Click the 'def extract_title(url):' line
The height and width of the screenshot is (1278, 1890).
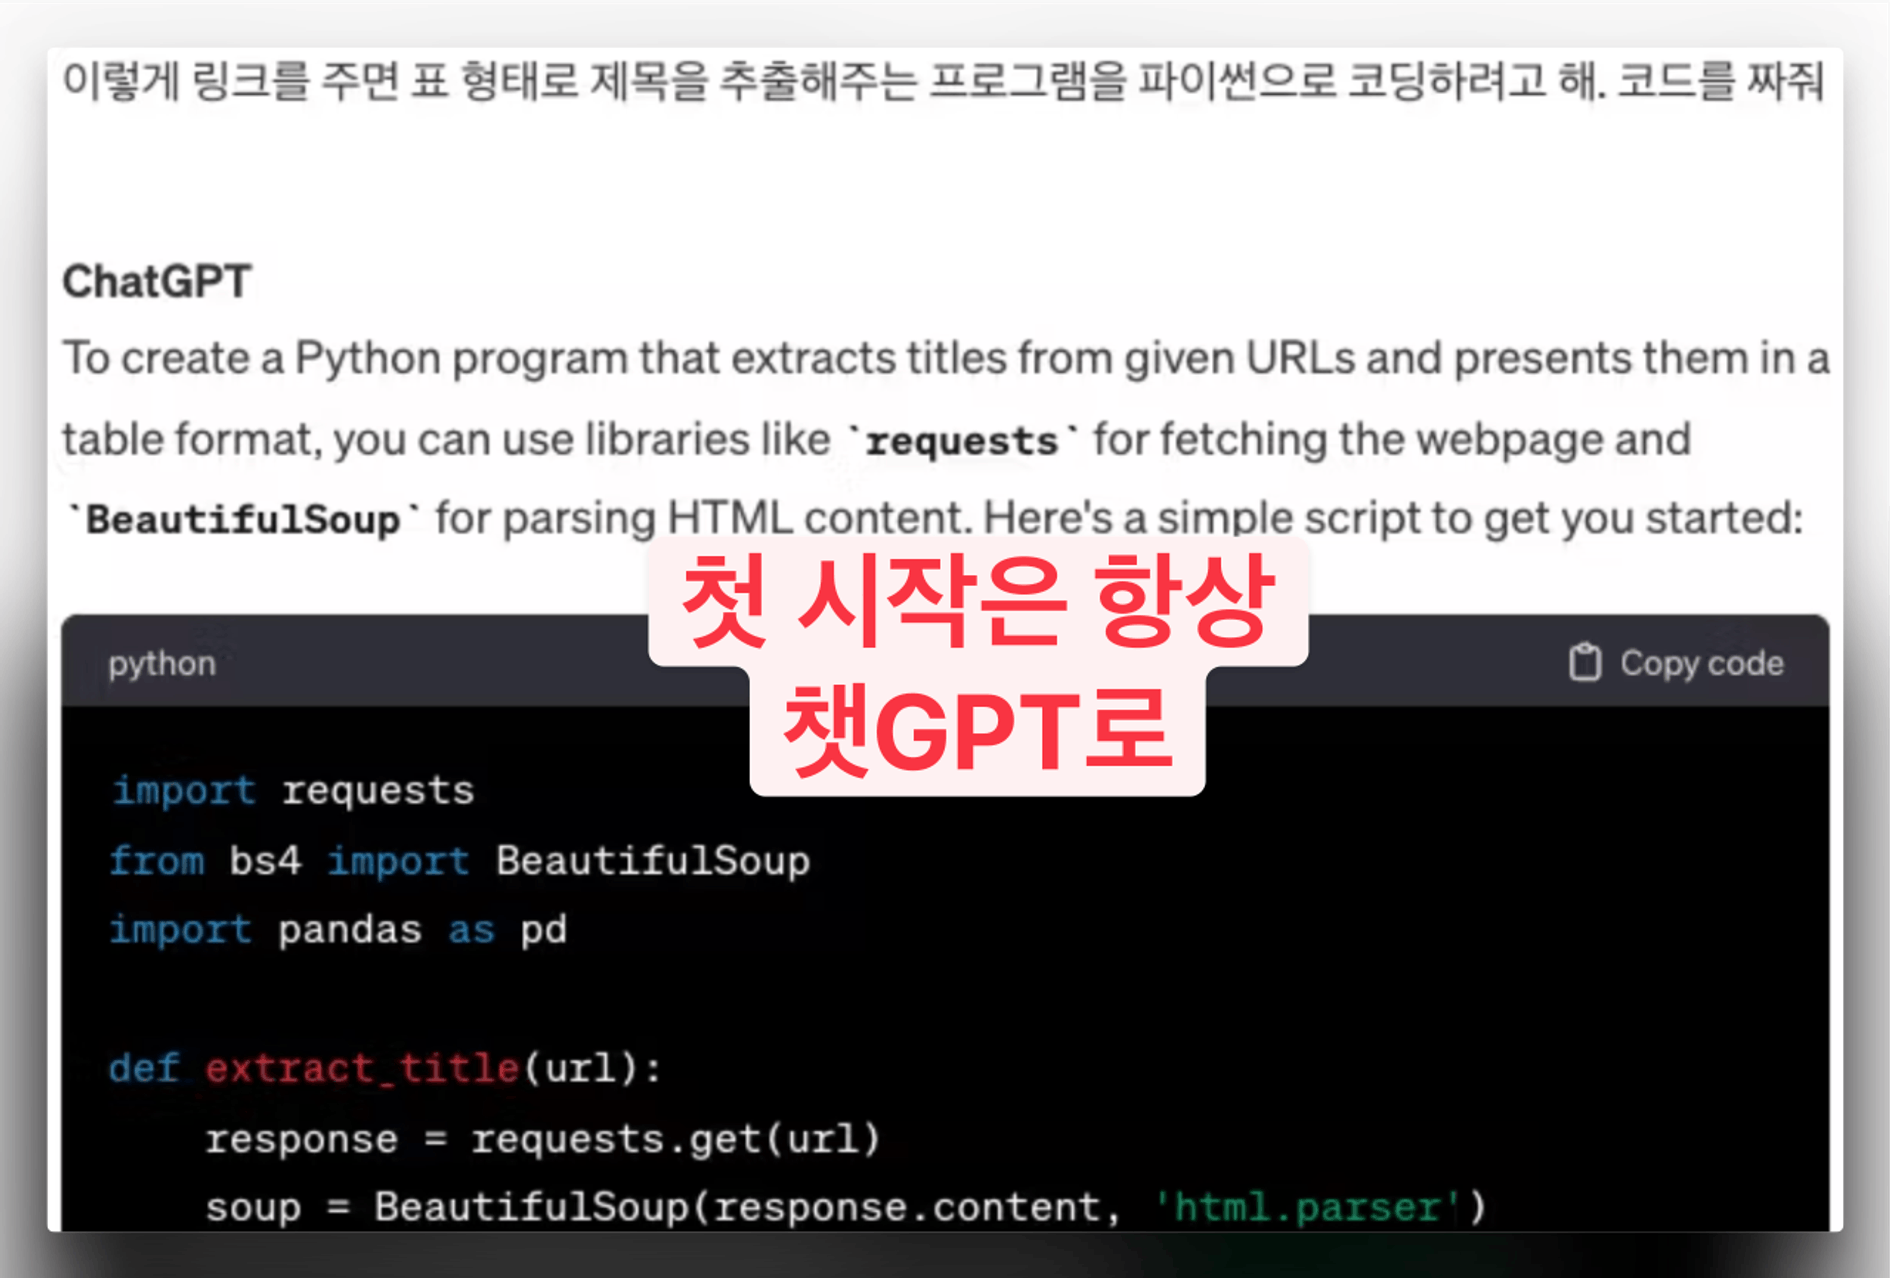click(x=385, y=1068)
